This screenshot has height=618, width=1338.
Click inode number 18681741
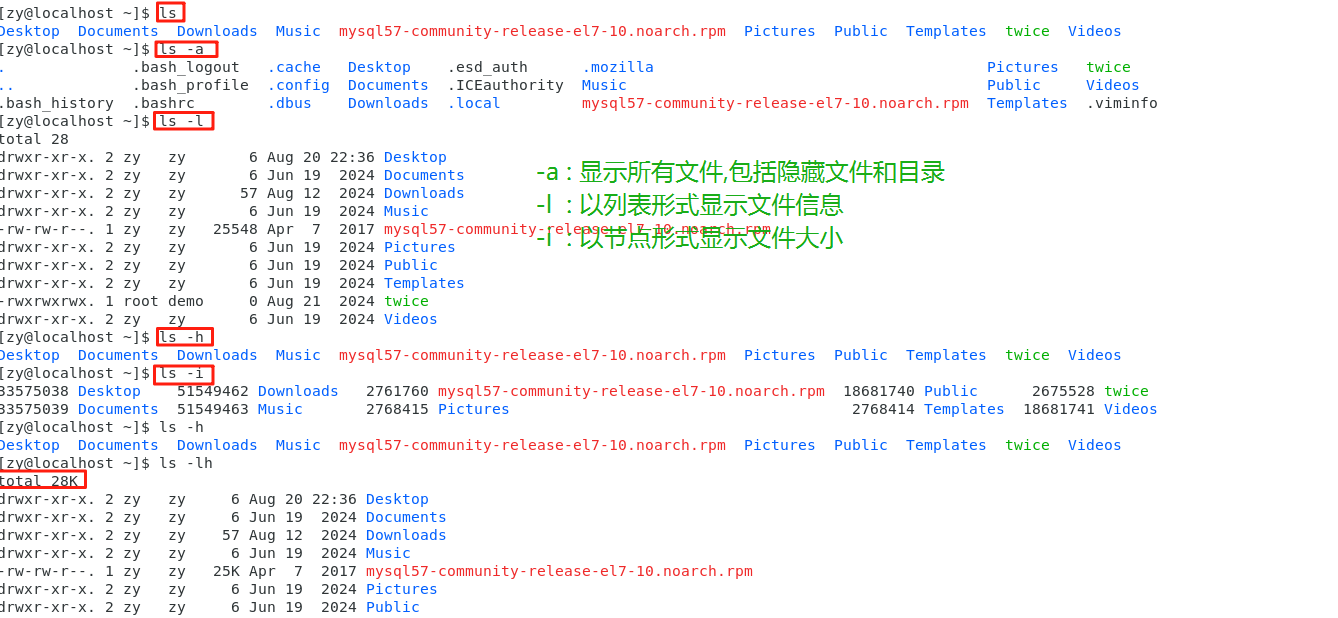1059,409
